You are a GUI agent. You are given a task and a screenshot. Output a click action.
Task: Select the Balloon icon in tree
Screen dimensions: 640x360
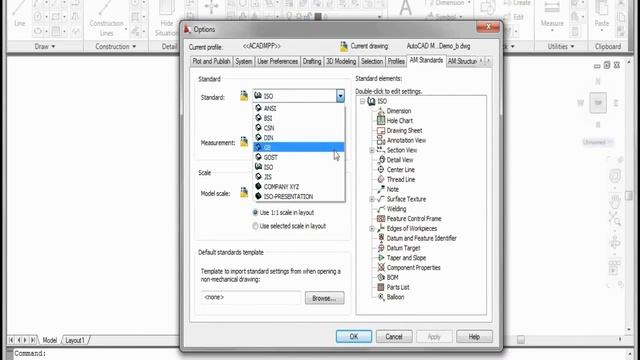point(381,297)
